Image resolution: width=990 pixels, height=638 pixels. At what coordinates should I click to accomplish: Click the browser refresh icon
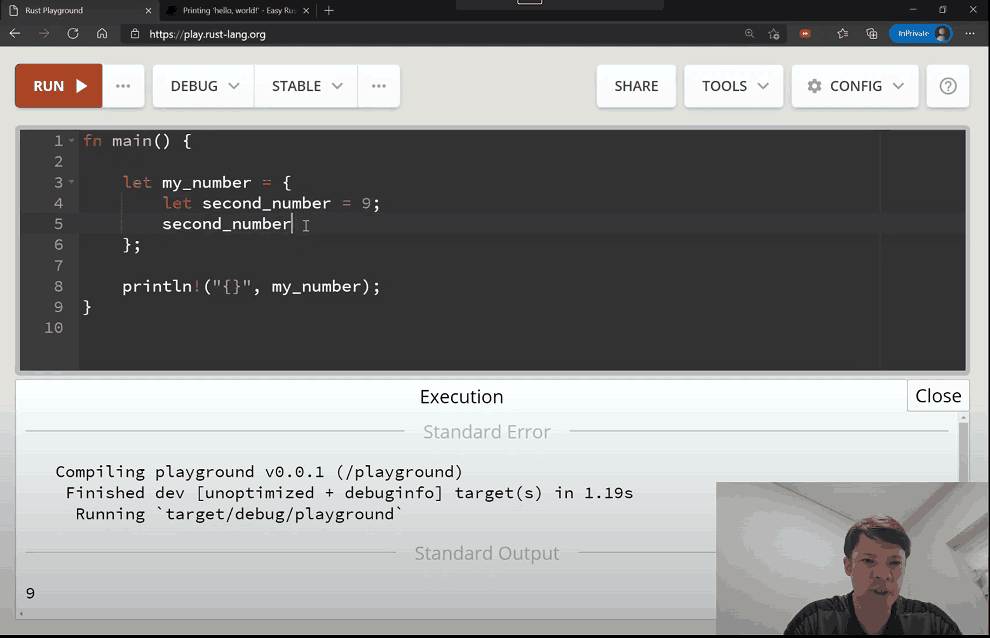[73, 33]
